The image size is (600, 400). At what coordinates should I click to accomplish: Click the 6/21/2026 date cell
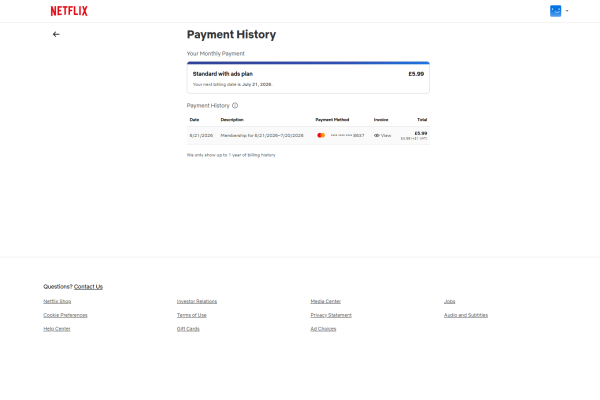(x=201, y=136)
